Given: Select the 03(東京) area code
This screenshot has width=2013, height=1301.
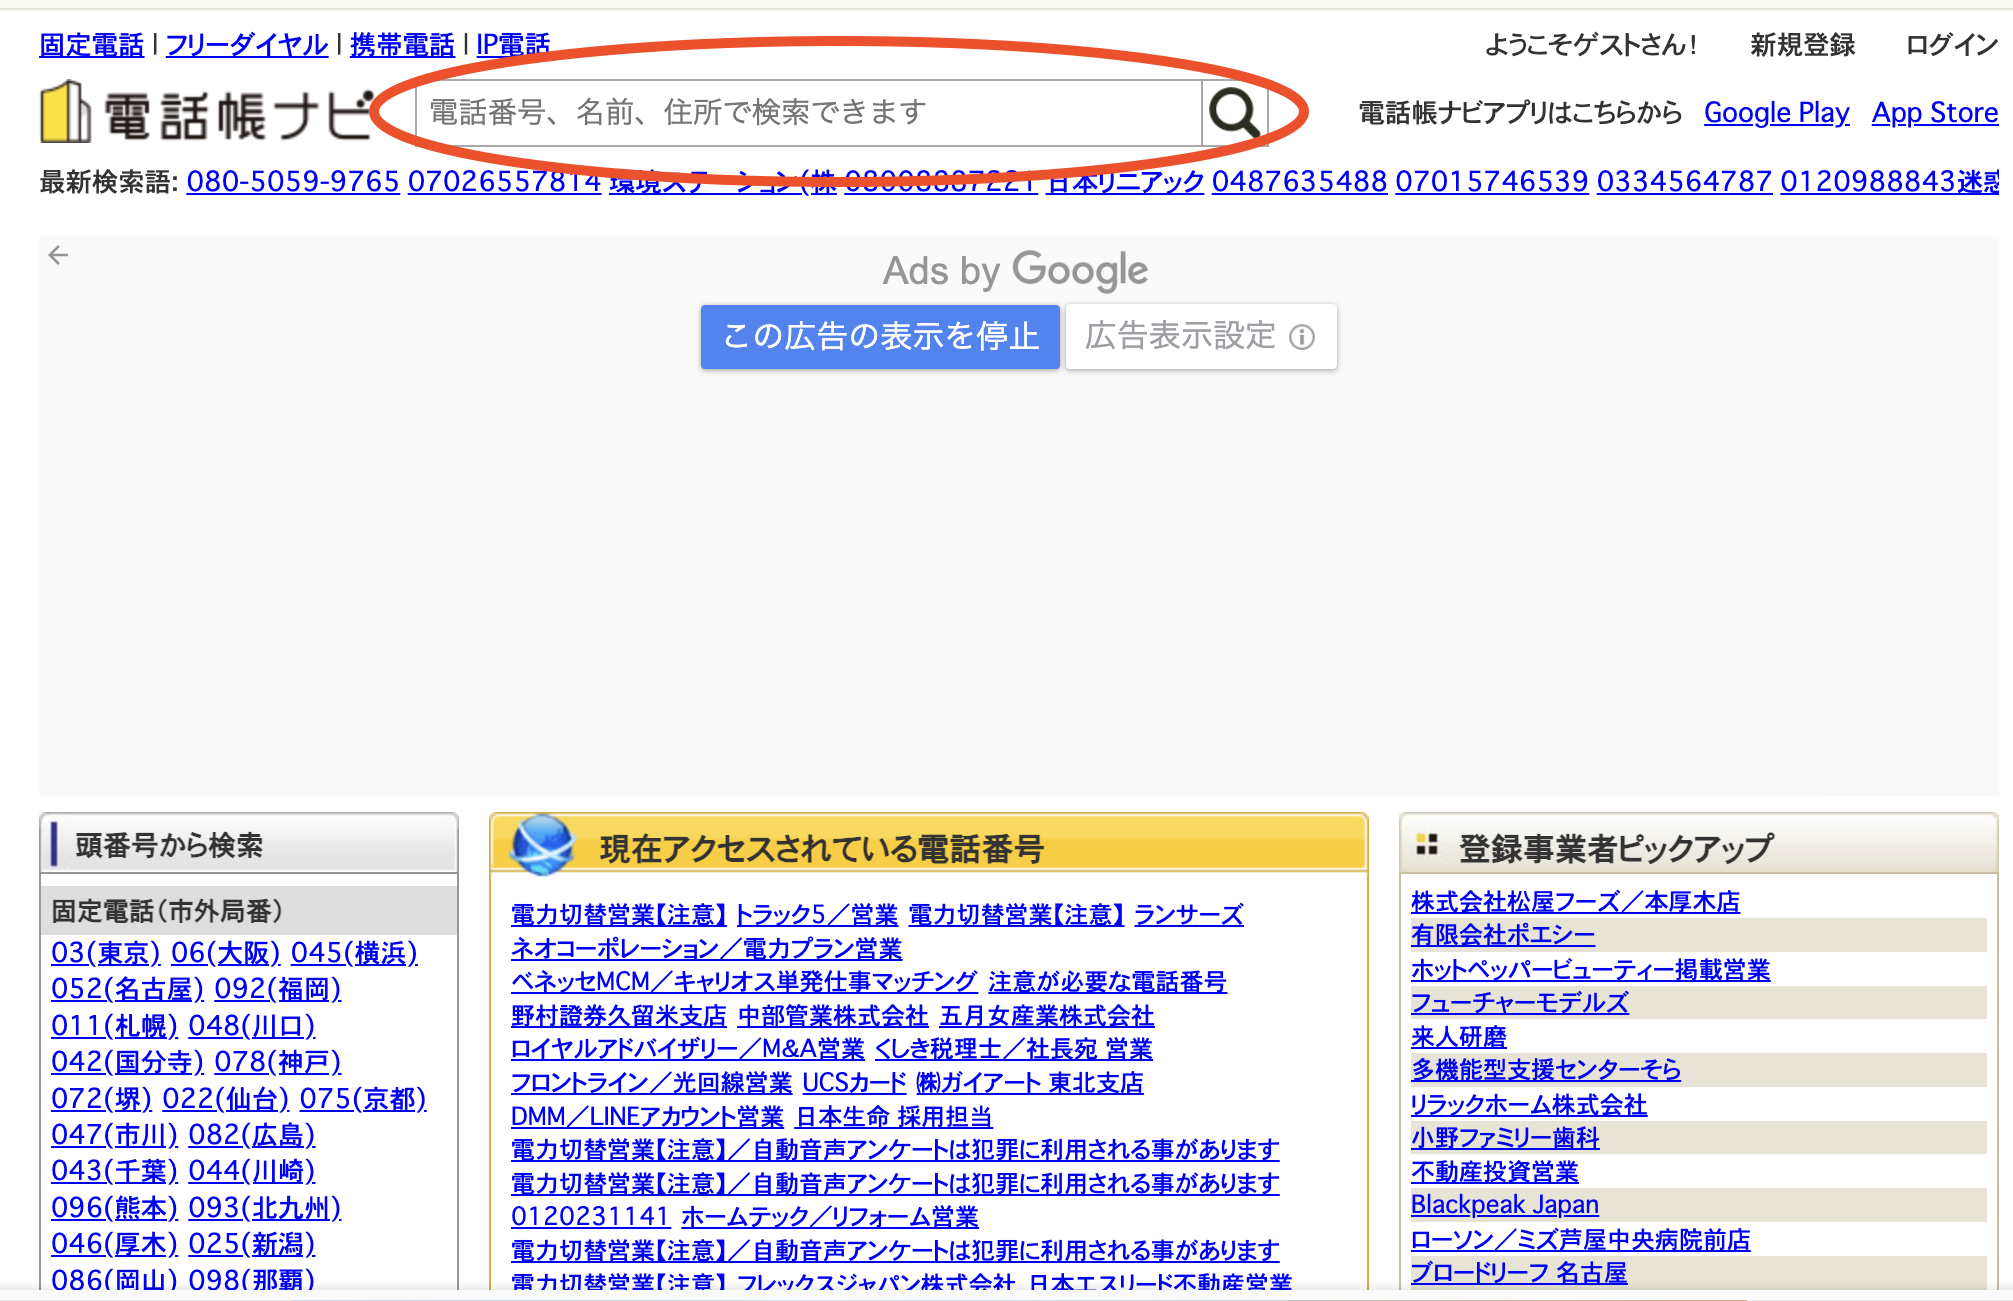Looking at the screenshot, I should tap(105, 953).
